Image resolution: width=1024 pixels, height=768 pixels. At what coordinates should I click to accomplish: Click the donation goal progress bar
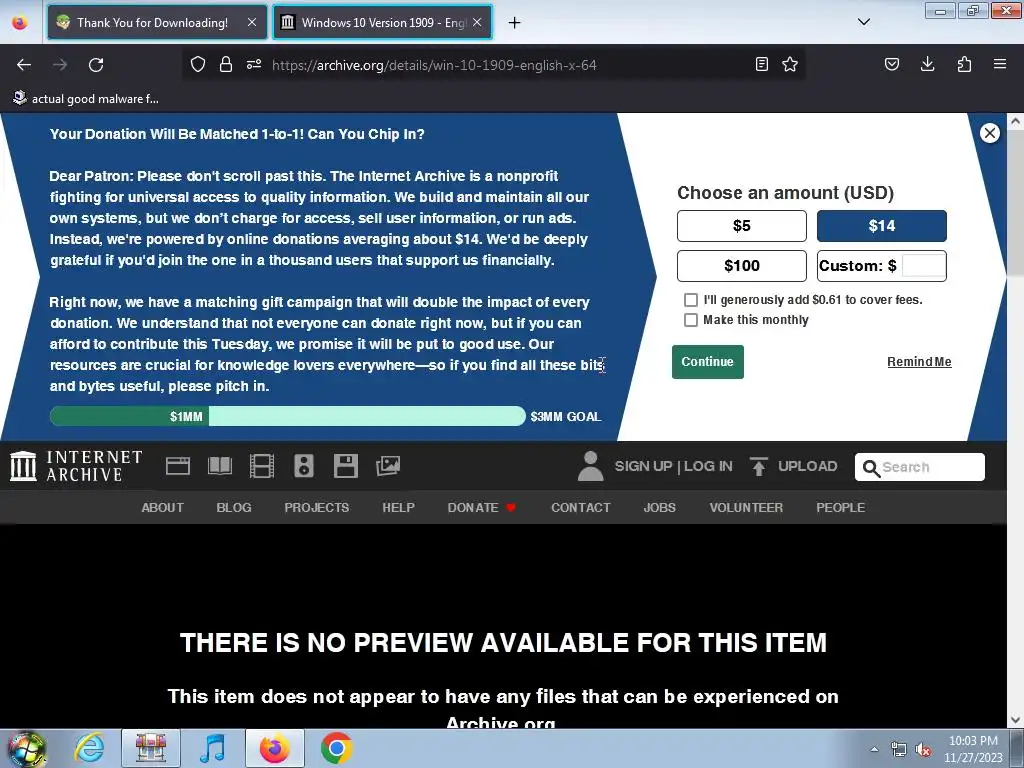coord(287,416)
